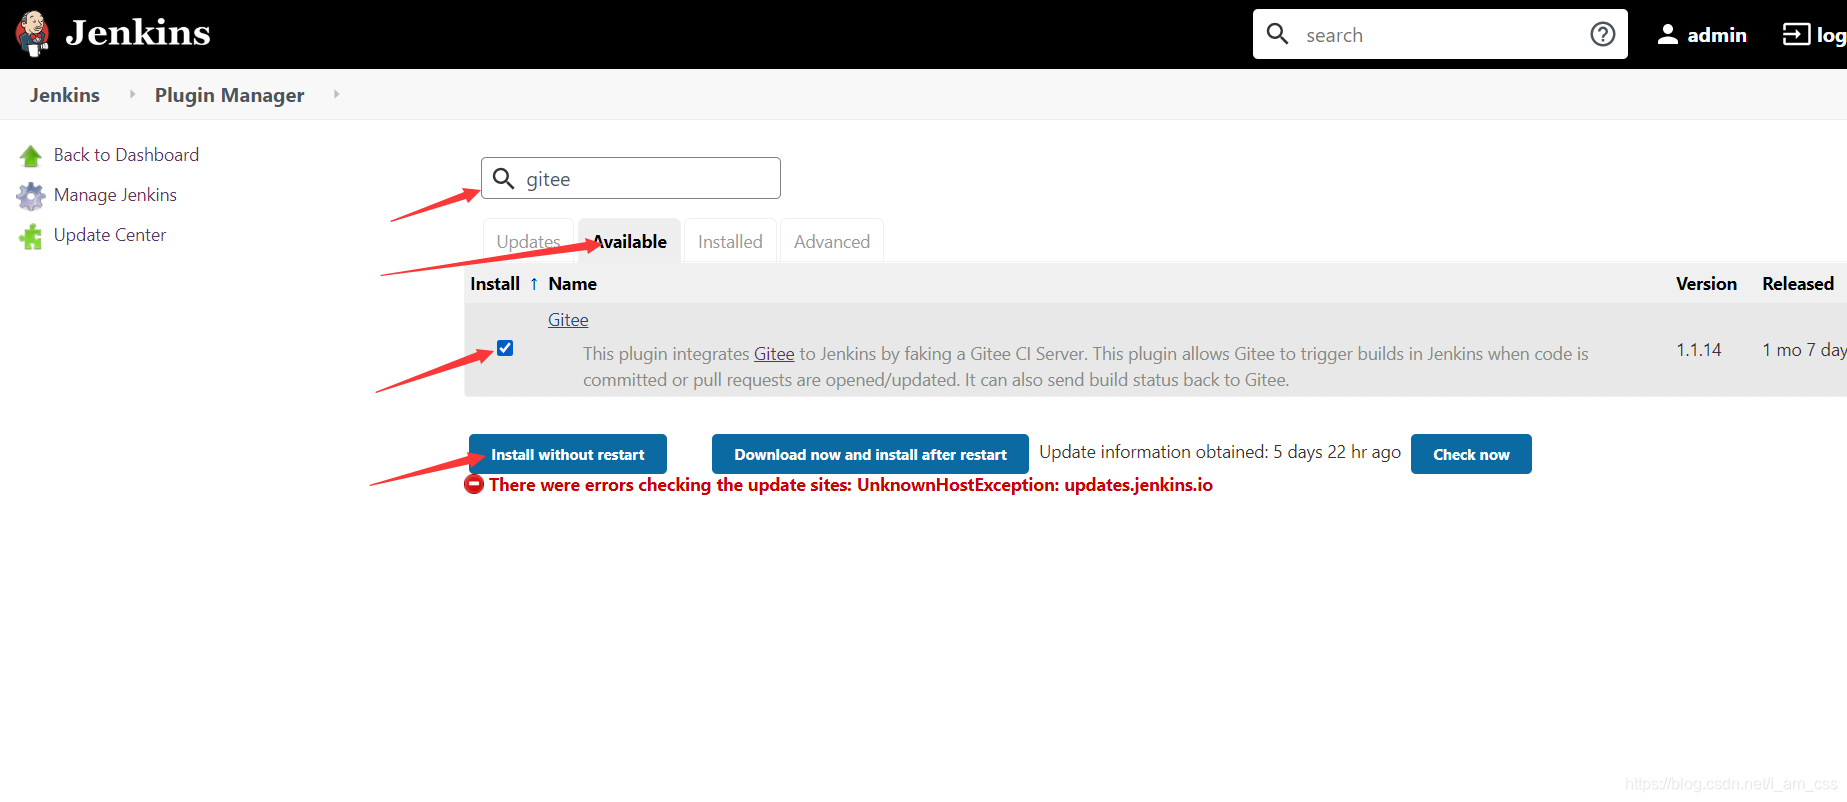
Task: Open the admin user profile link
Action: tap(1717, 35)
